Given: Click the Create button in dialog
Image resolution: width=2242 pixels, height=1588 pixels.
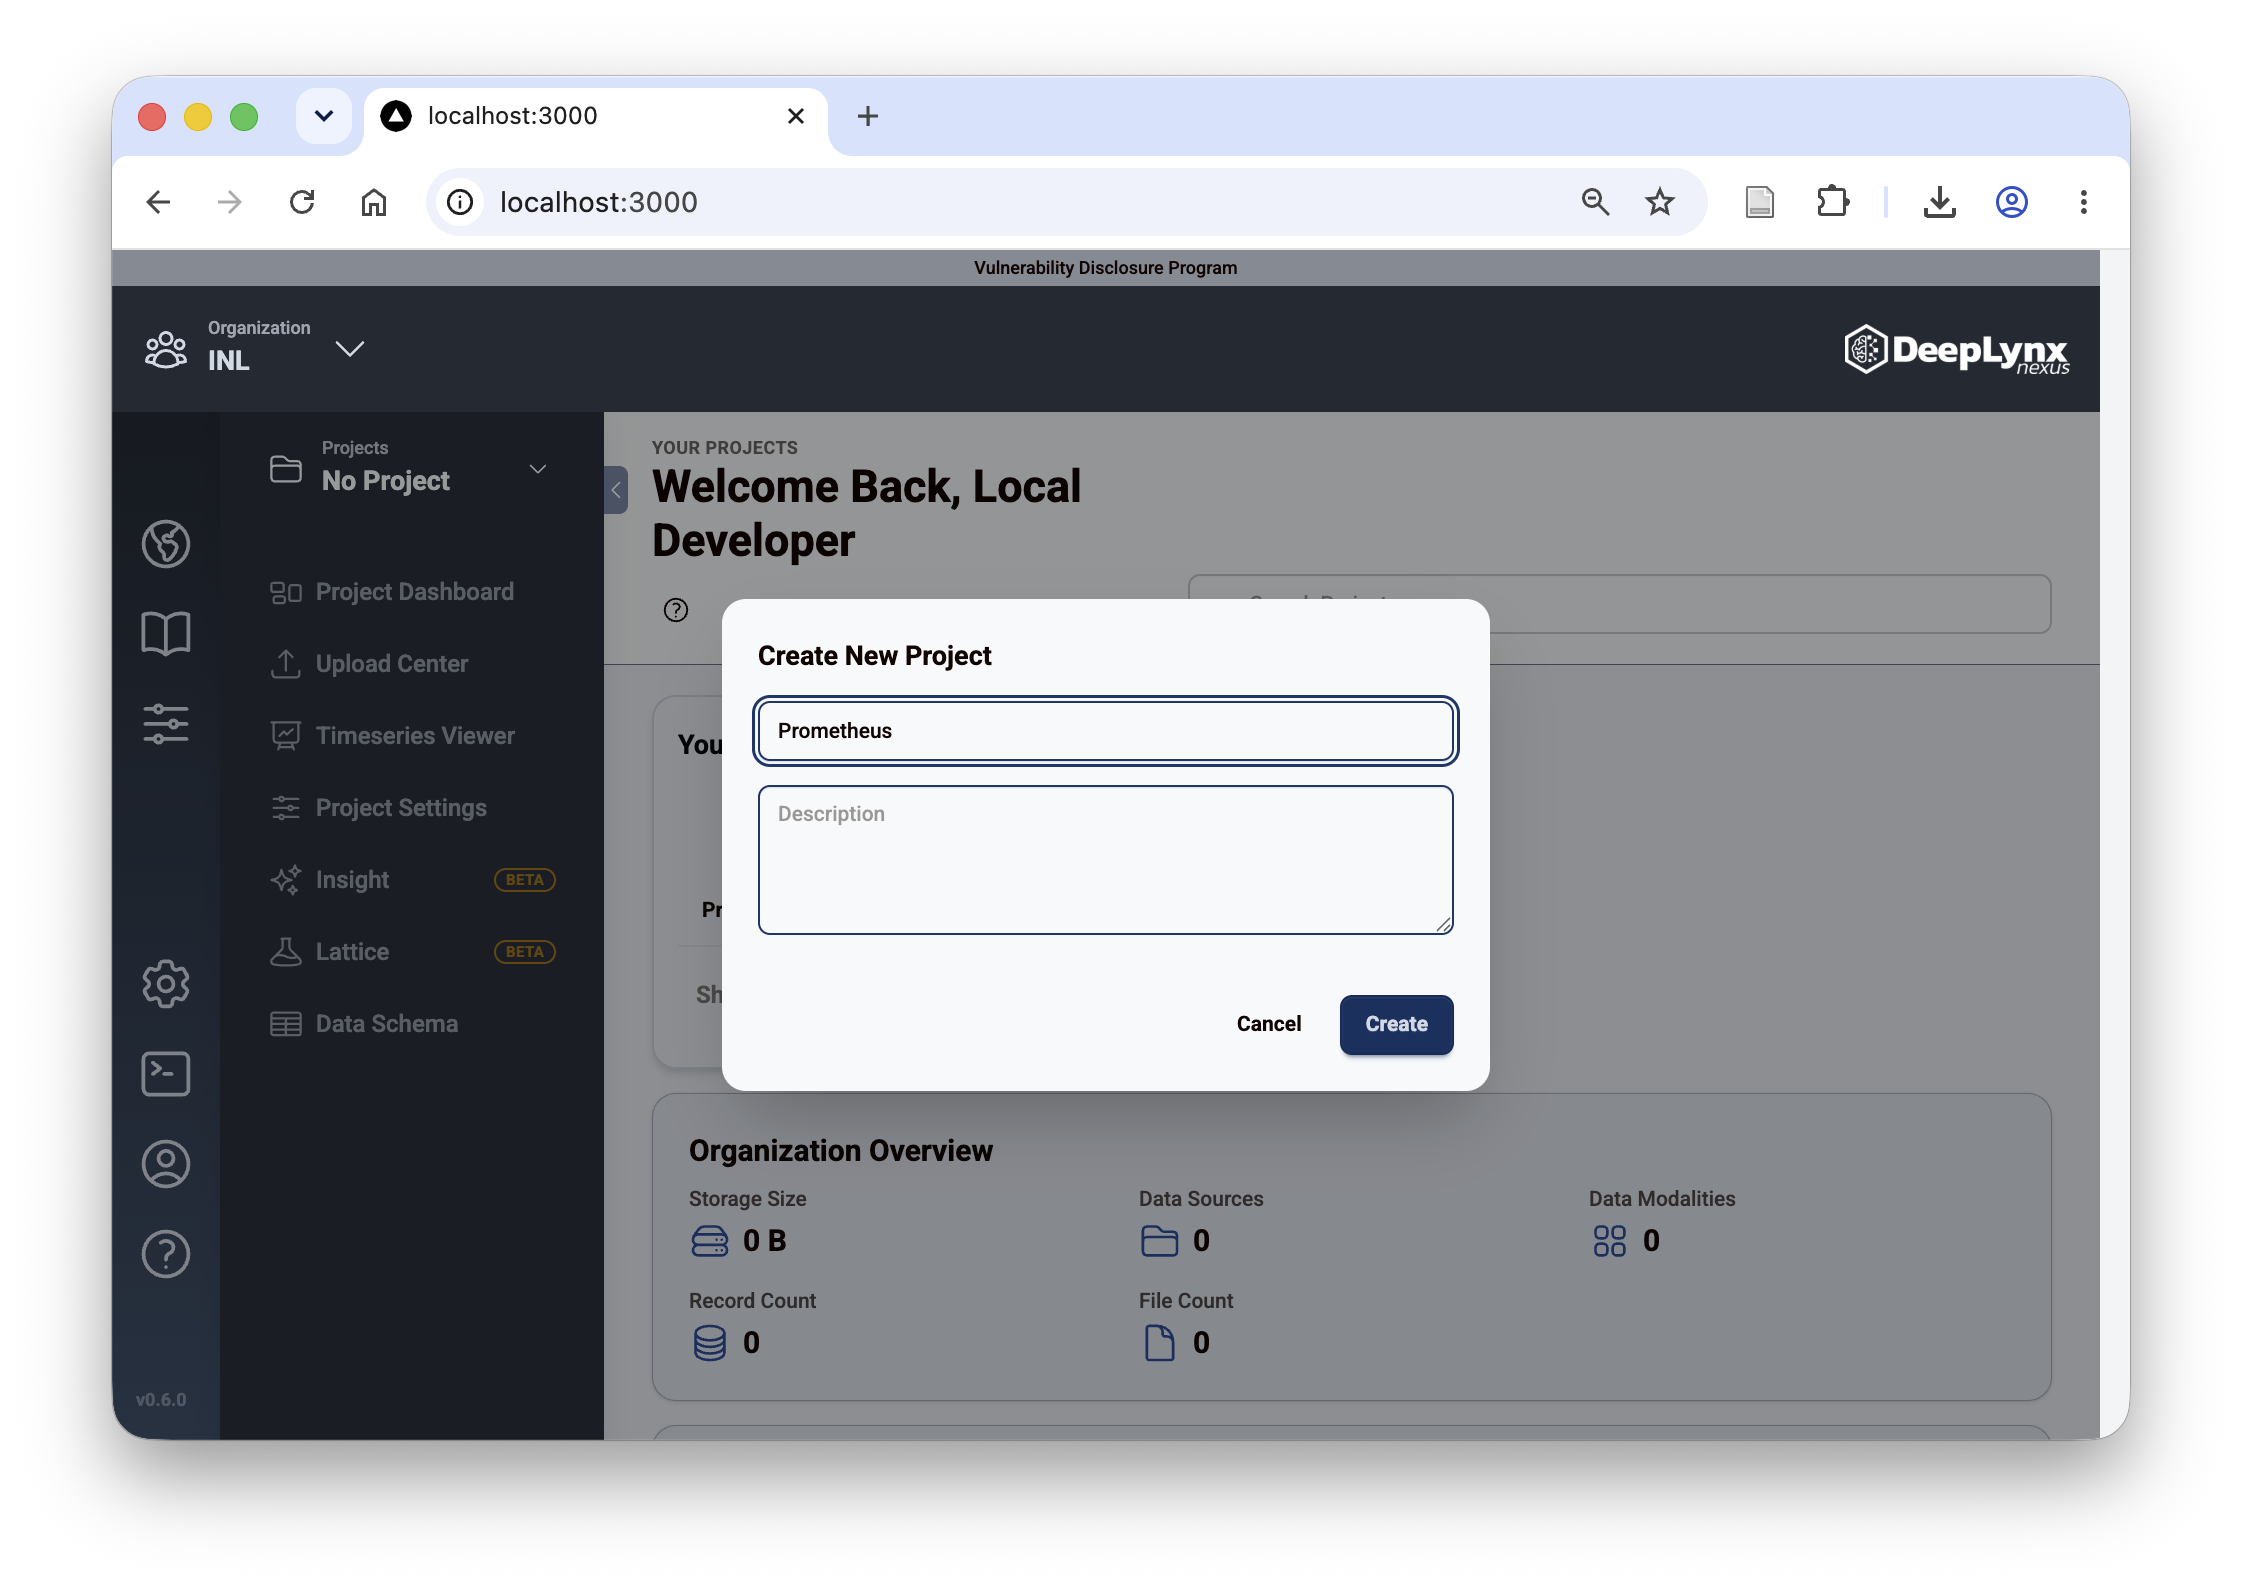Looking at the screenshot, I should coord(1396,1024).
